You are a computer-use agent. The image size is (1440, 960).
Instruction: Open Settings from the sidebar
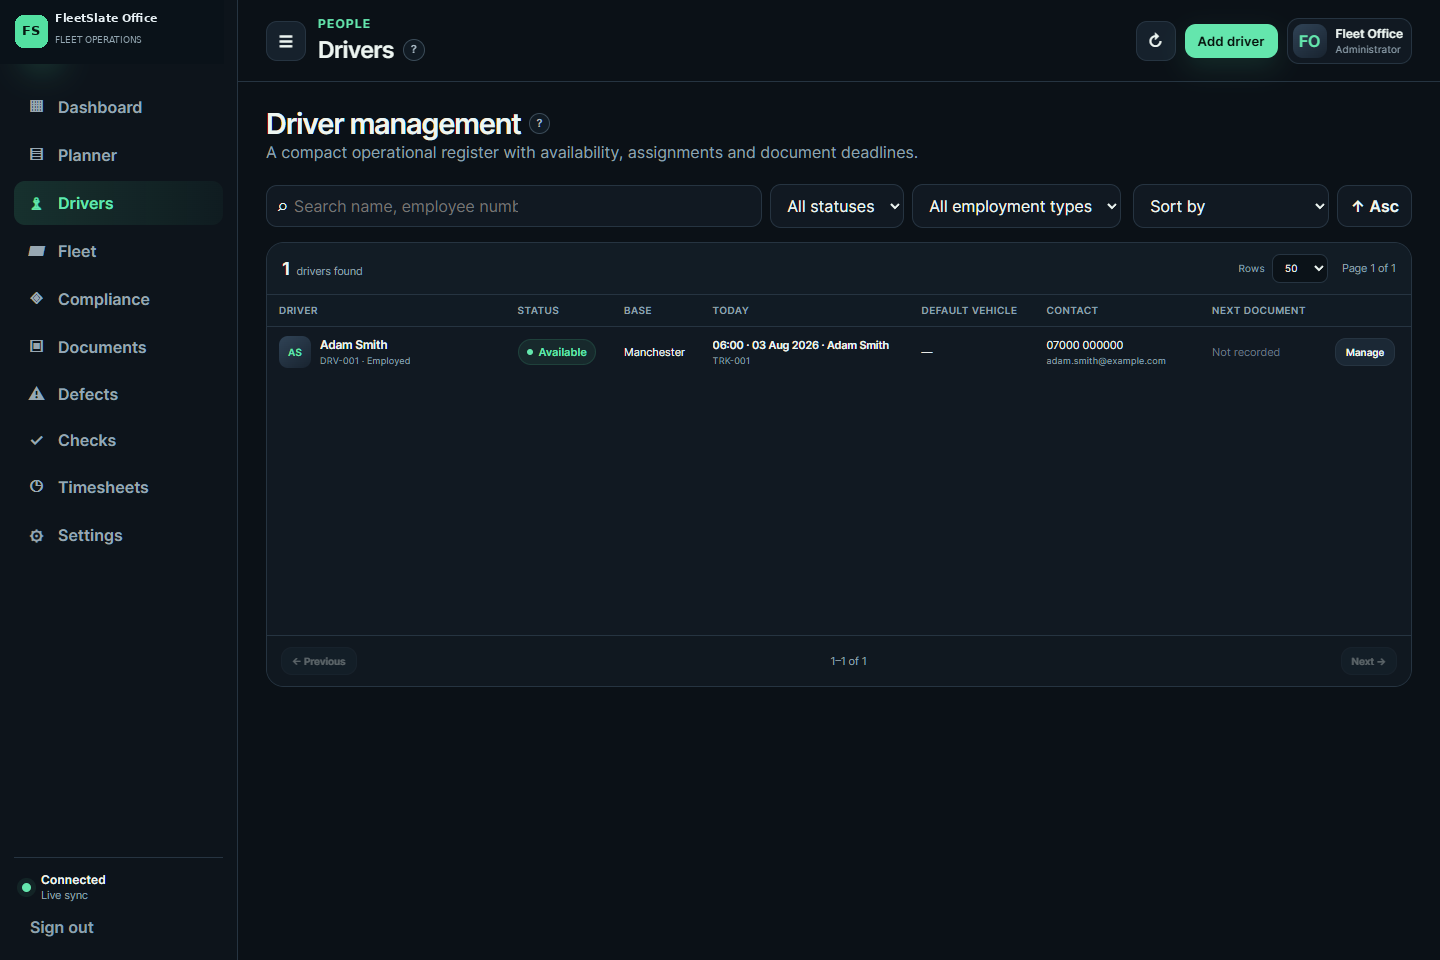(118, 535)
